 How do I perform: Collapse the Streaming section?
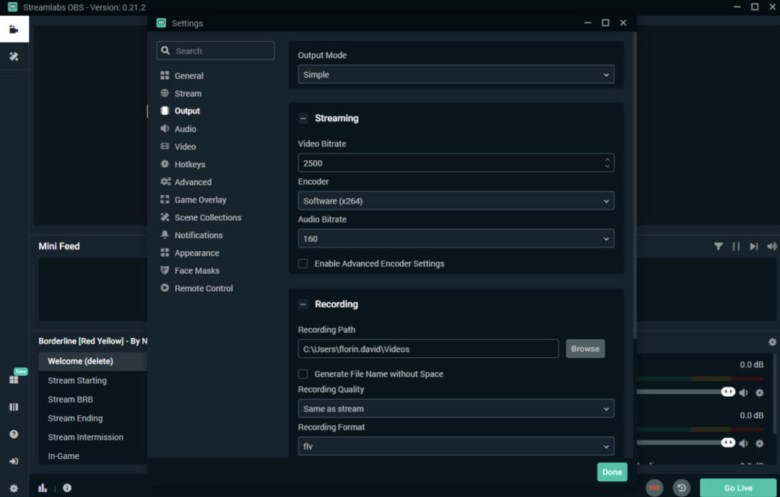pyautogui.click(x=303, y=118)
